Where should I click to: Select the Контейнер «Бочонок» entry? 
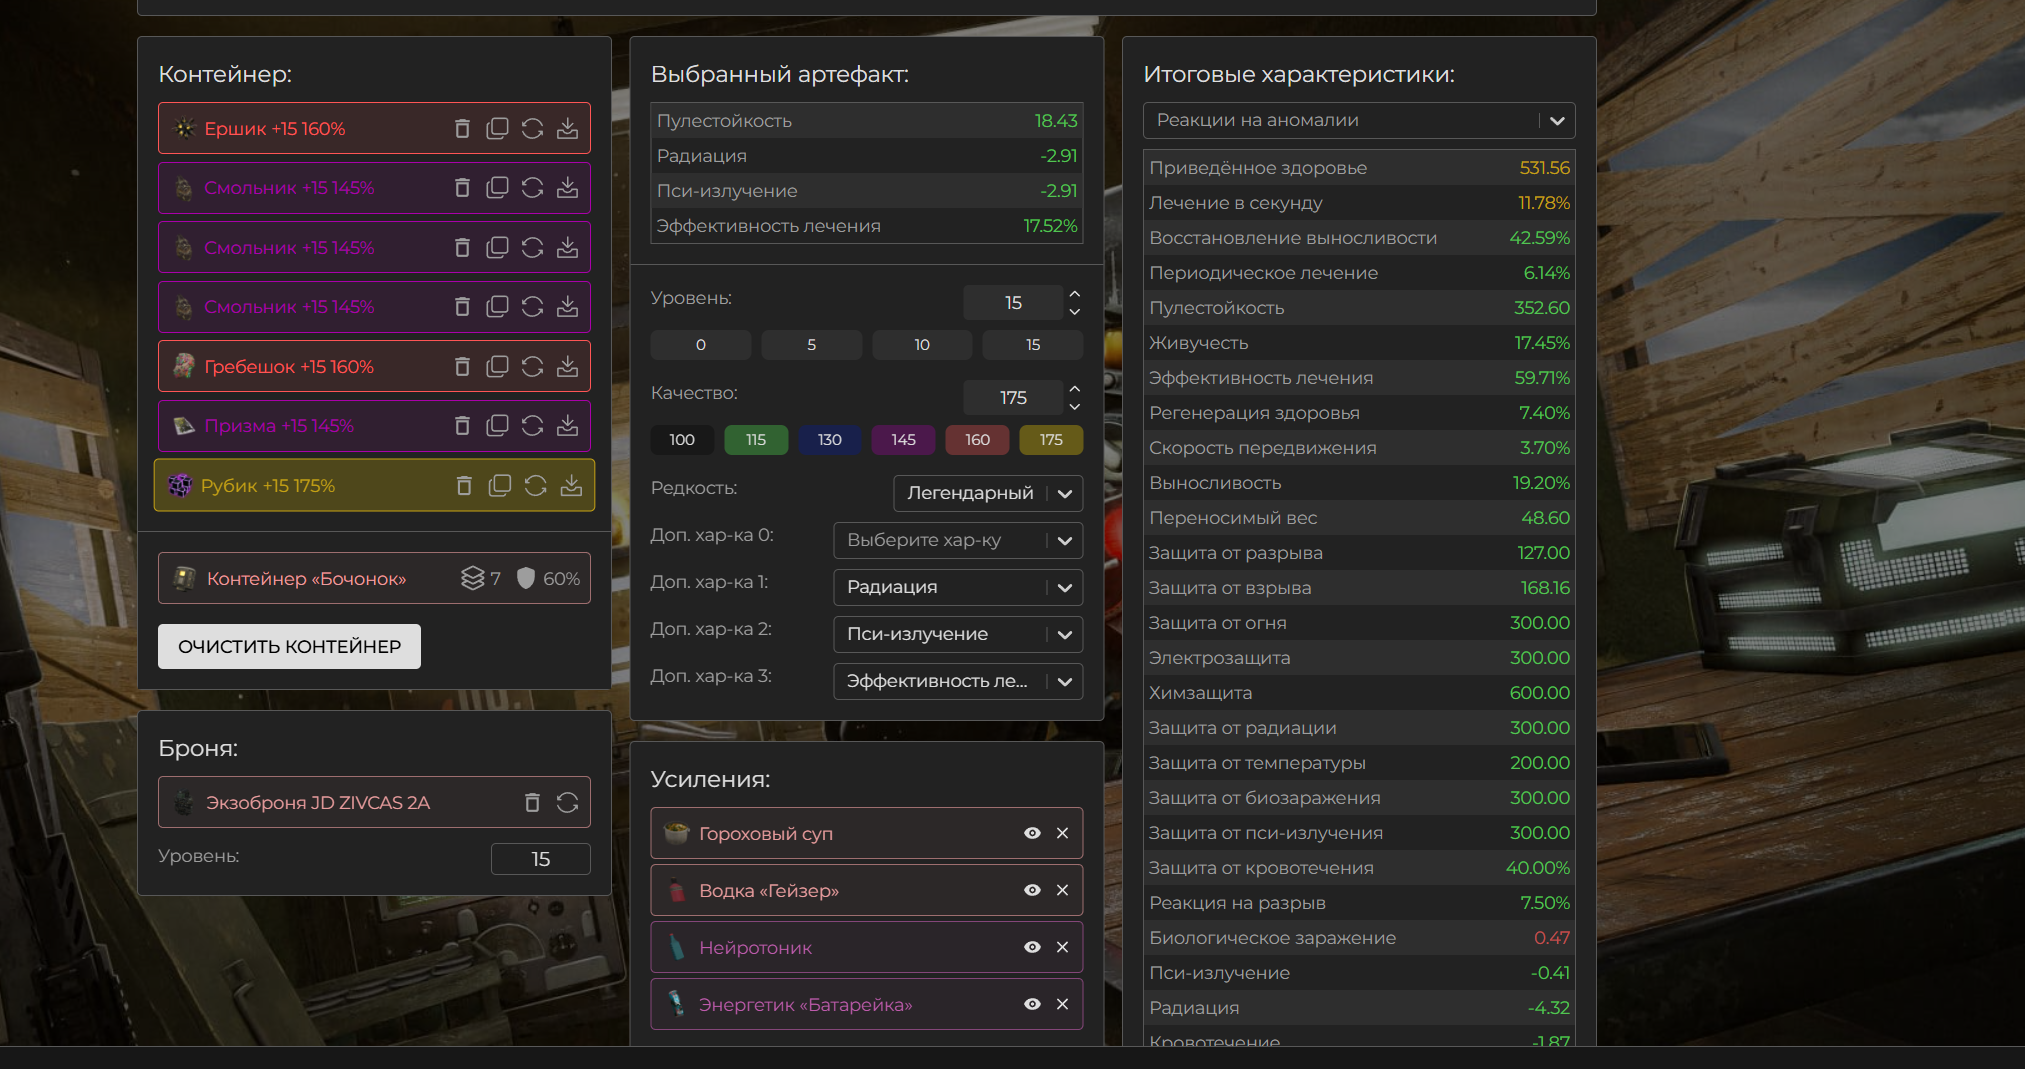306,579
